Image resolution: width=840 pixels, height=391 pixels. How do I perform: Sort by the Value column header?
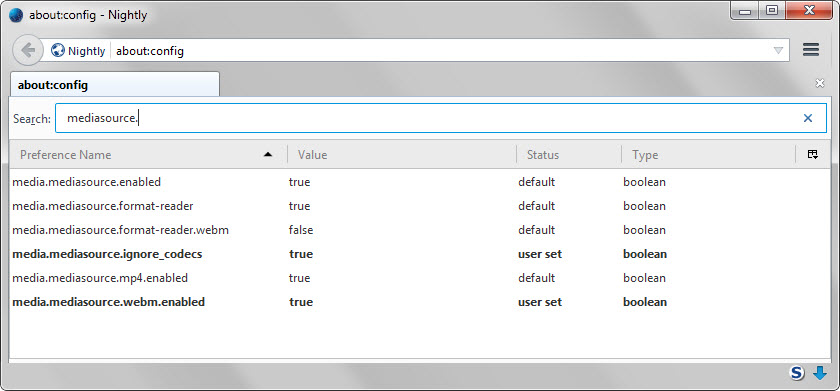[x=402, y=155]
